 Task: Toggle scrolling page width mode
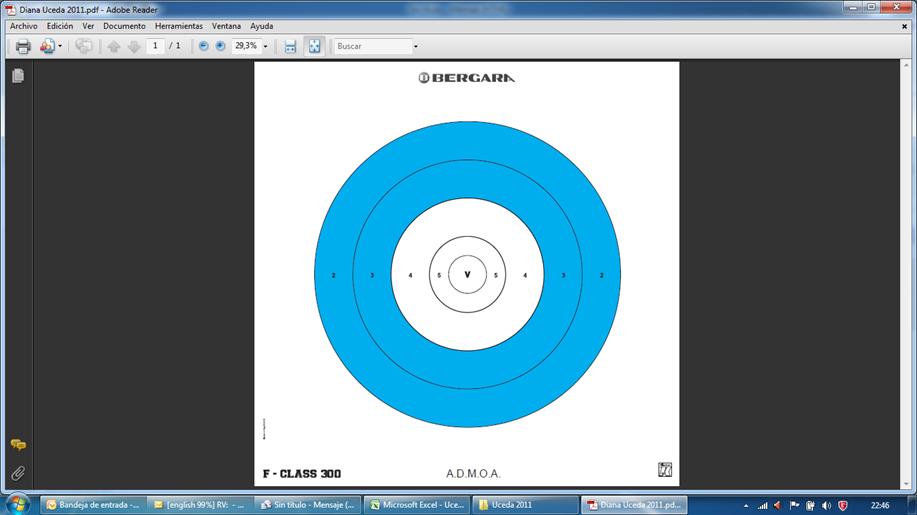coord(290,46)
